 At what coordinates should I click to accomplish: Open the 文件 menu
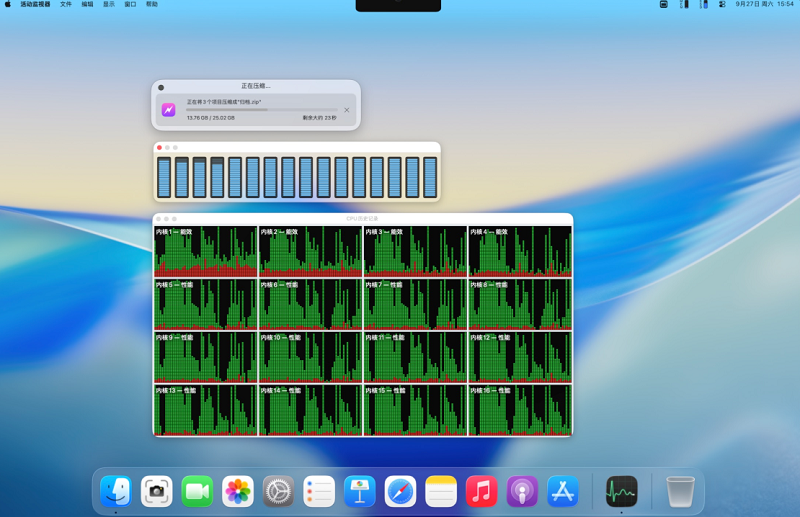click(66, 4)
